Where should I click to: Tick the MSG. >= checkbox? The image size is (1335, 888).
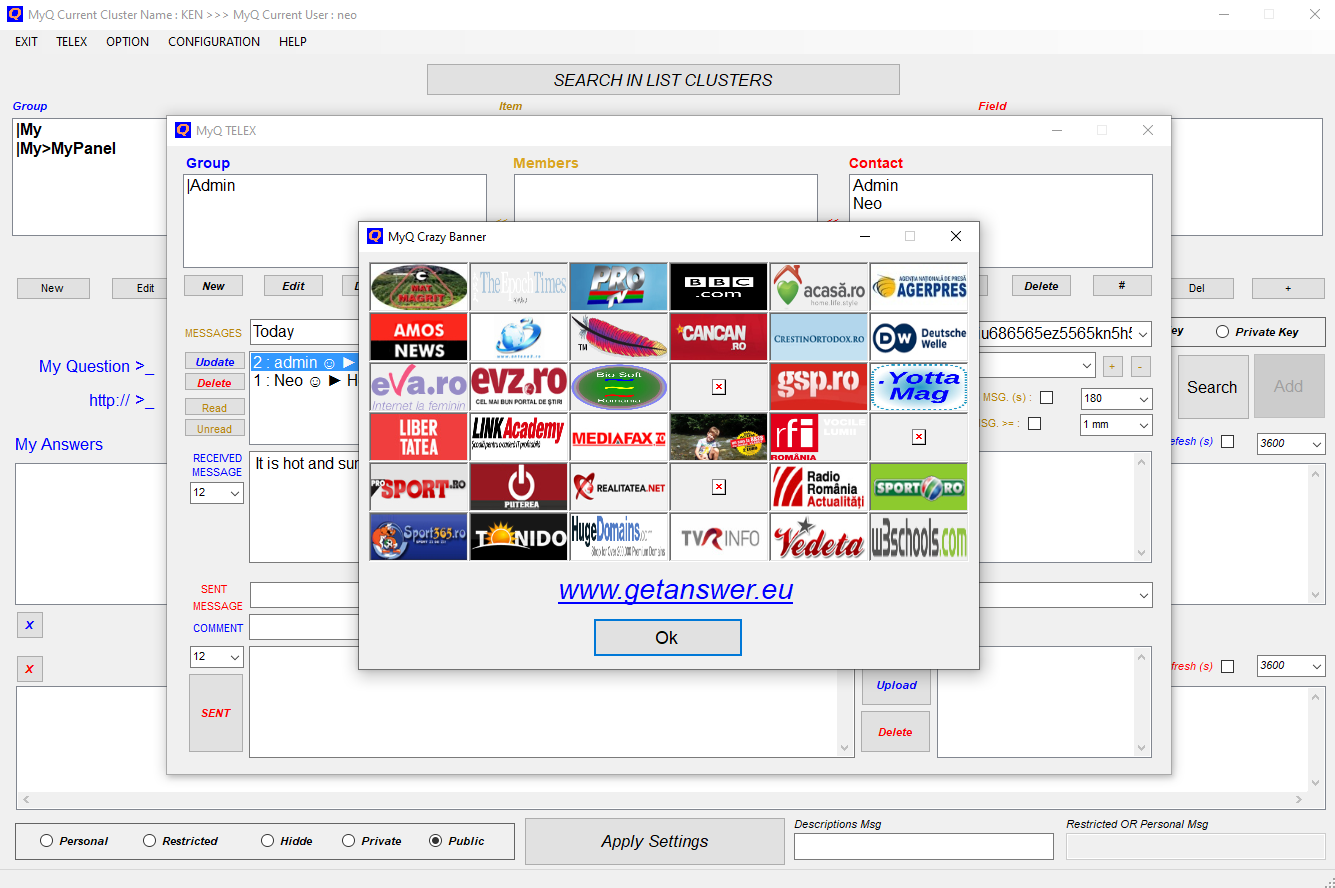(1034, 424)
